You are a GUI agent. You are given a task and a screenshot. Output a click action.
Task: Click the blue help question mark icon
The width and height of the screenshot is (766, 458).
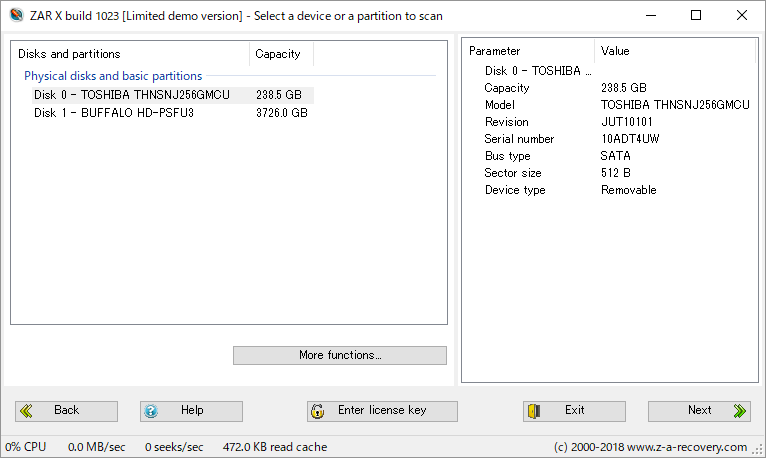151,411
